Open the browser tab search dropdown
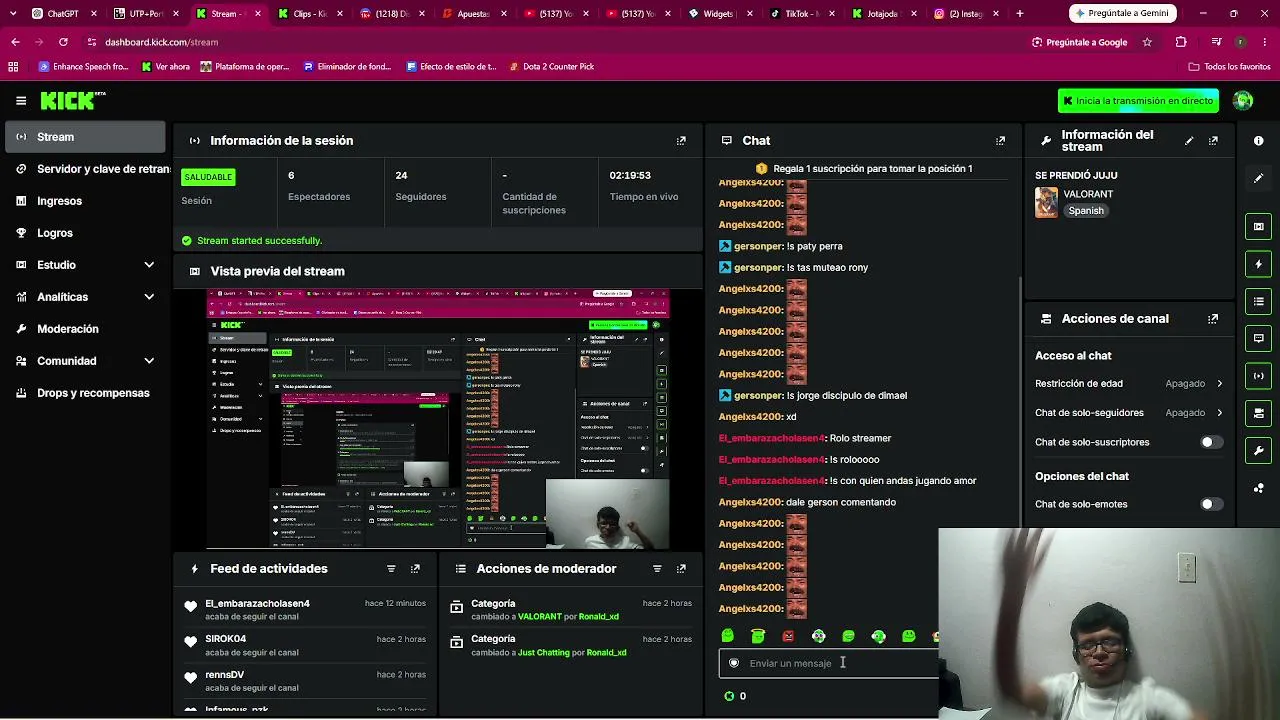 (13, 14)
